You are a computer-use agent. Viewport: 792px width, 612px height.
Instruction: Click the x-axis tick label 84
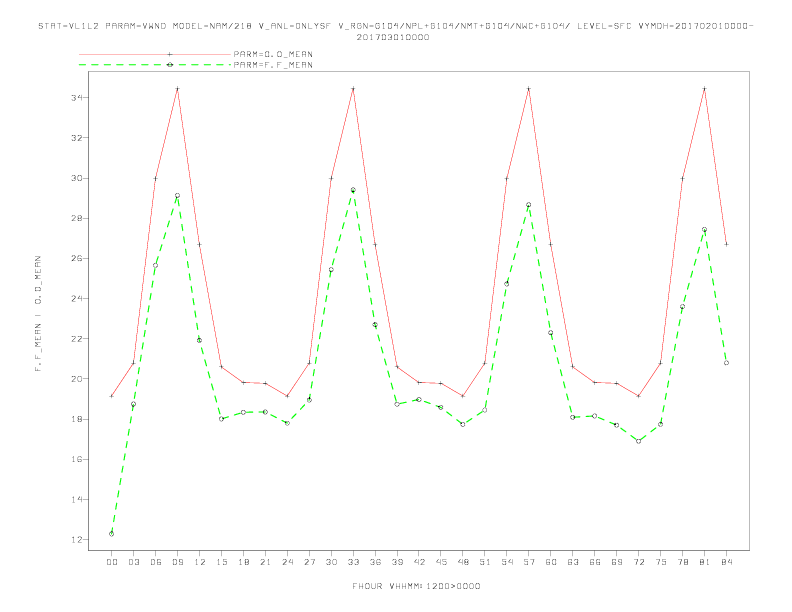pos(726,562)
